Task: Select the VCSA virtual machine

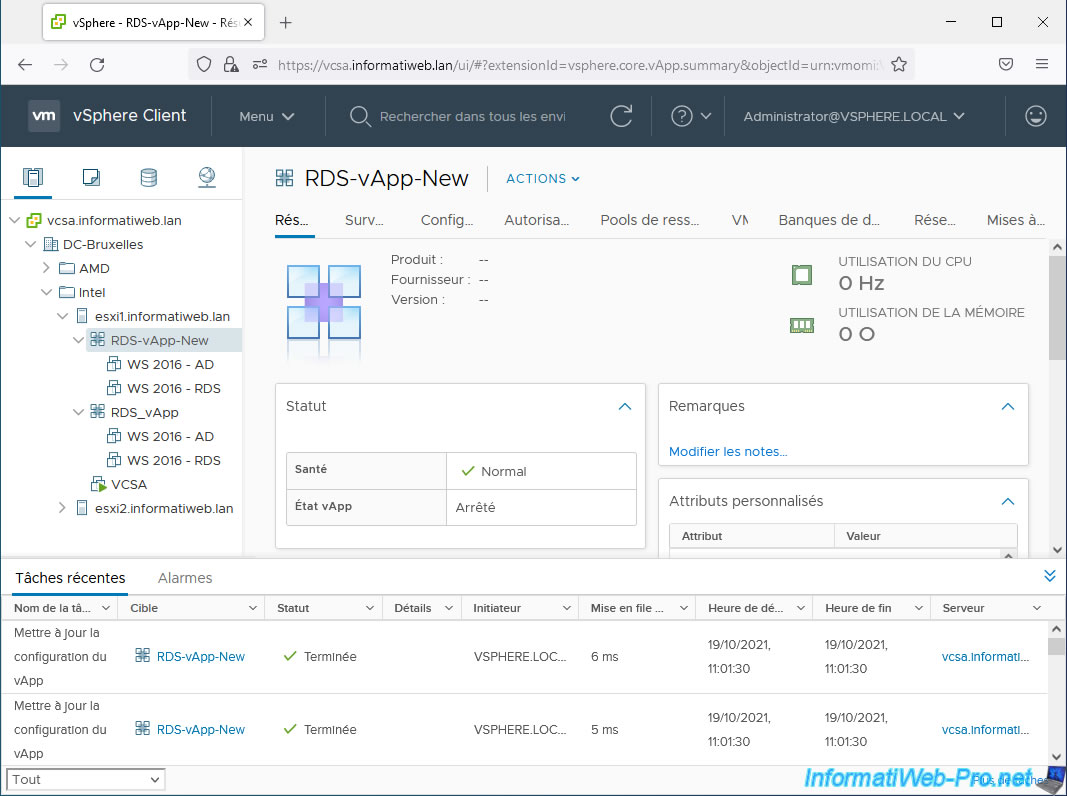Action: coord(129,484)
